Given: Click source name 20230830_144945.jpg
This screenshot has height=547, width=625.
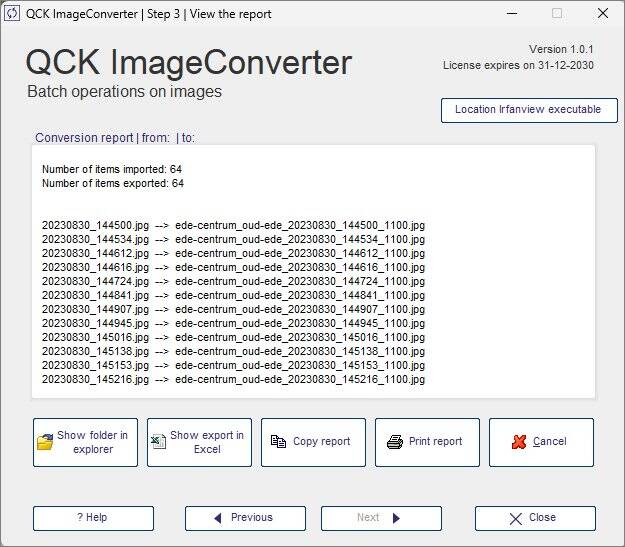Looking at the screenshot, I should click(x=95, y=323).
